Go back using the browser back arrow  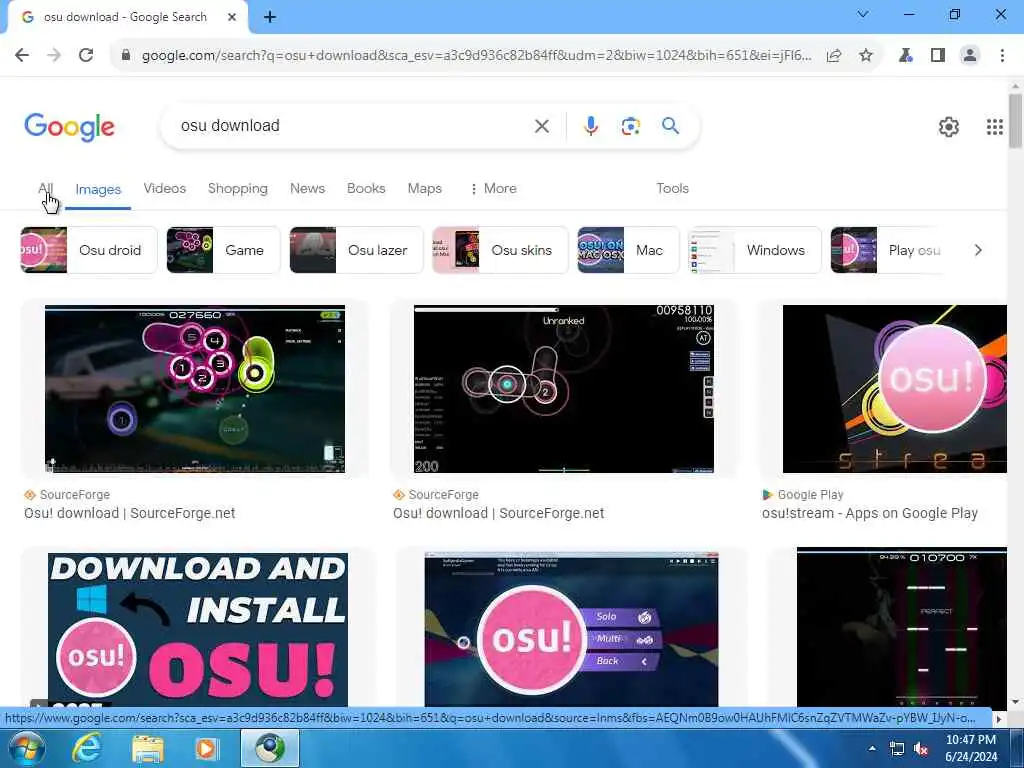pyautogui.click(x=22, y=56)
